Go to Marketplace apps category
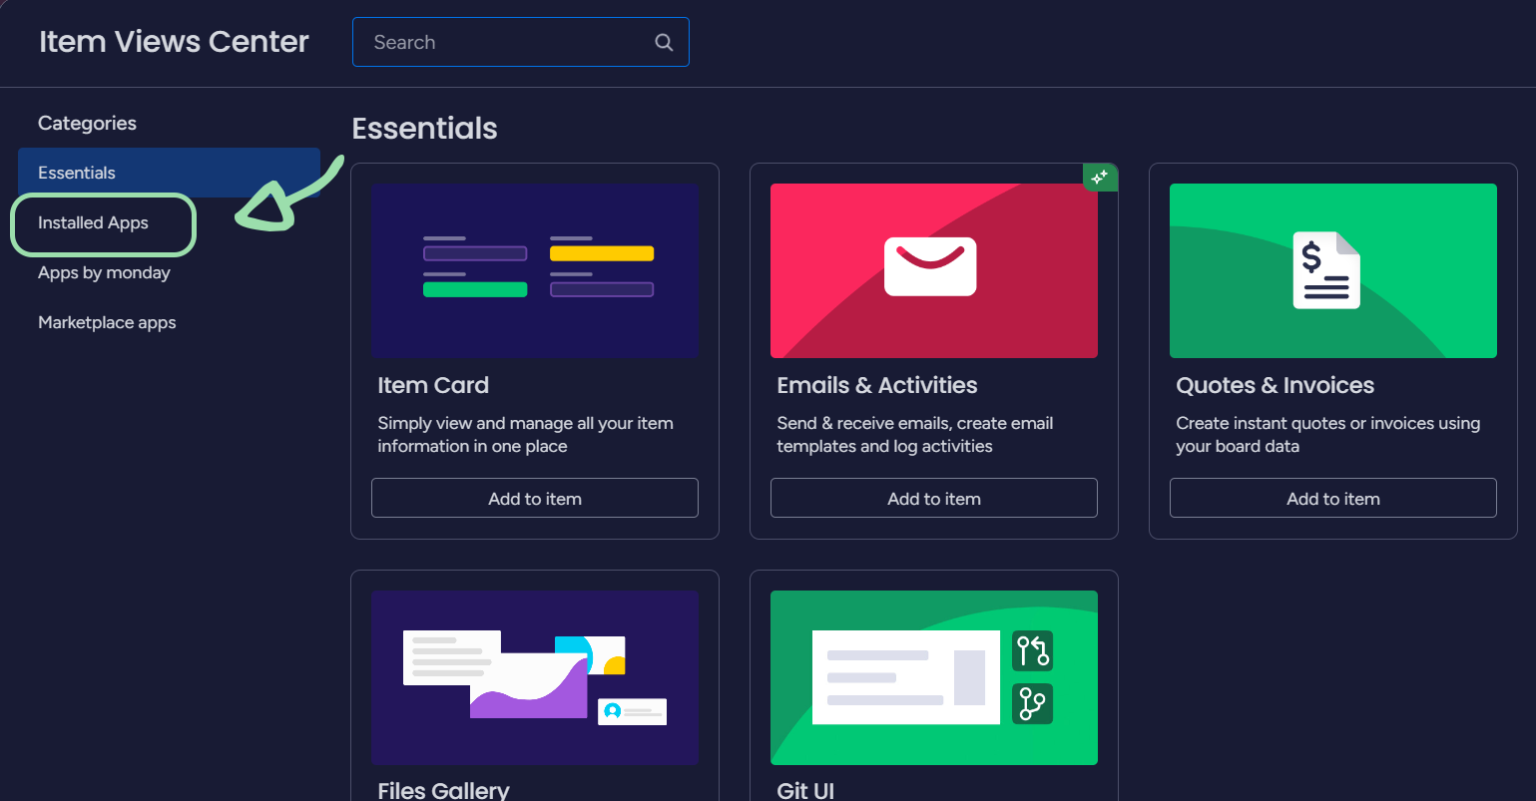This screenshot has width=1536, height=801. (x=107, y=323)
